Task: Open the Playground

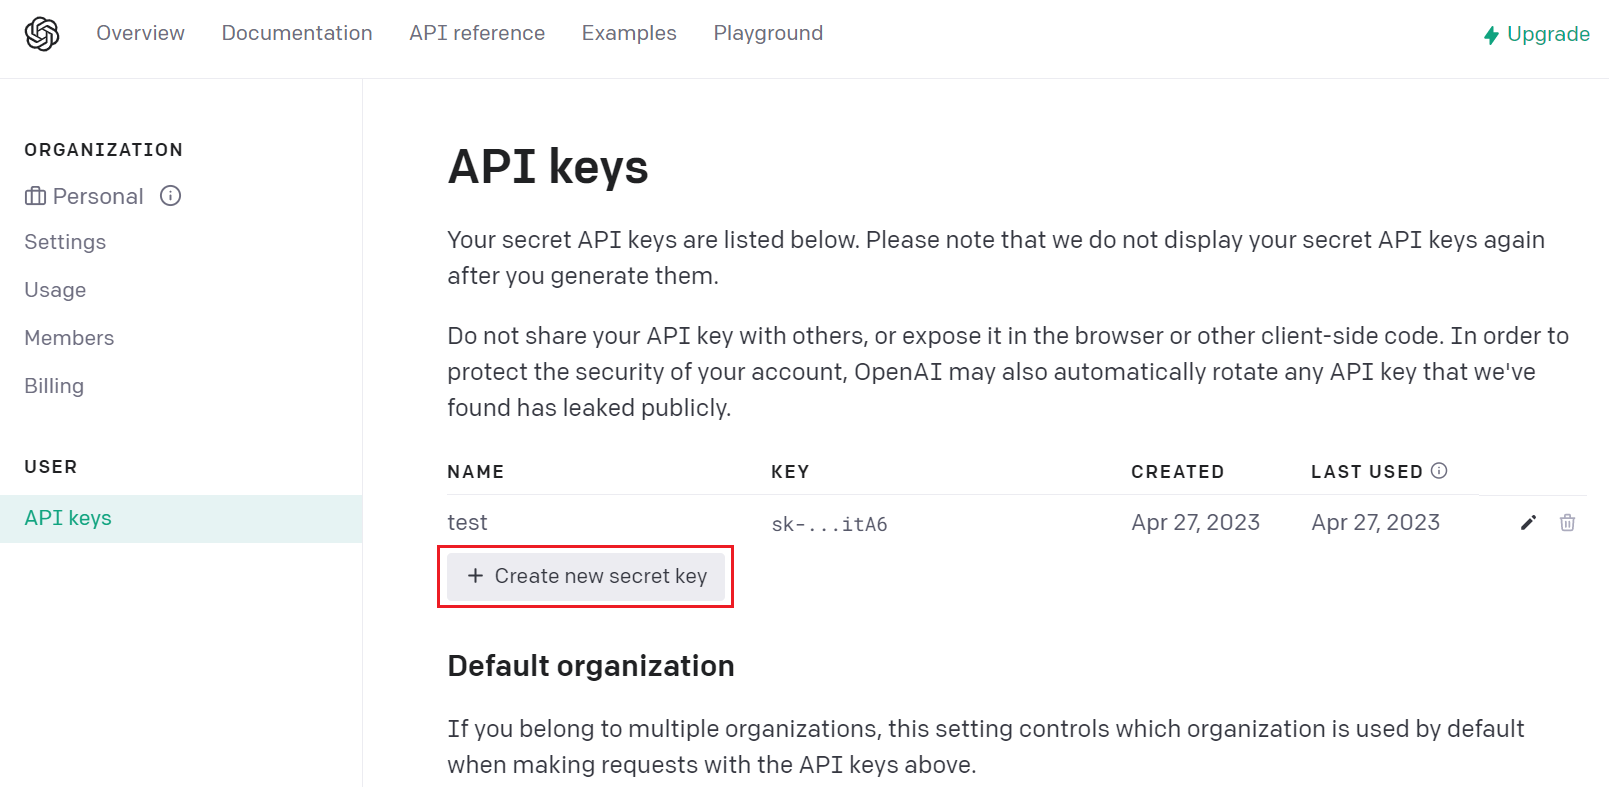Action: [x=768, y=33]
